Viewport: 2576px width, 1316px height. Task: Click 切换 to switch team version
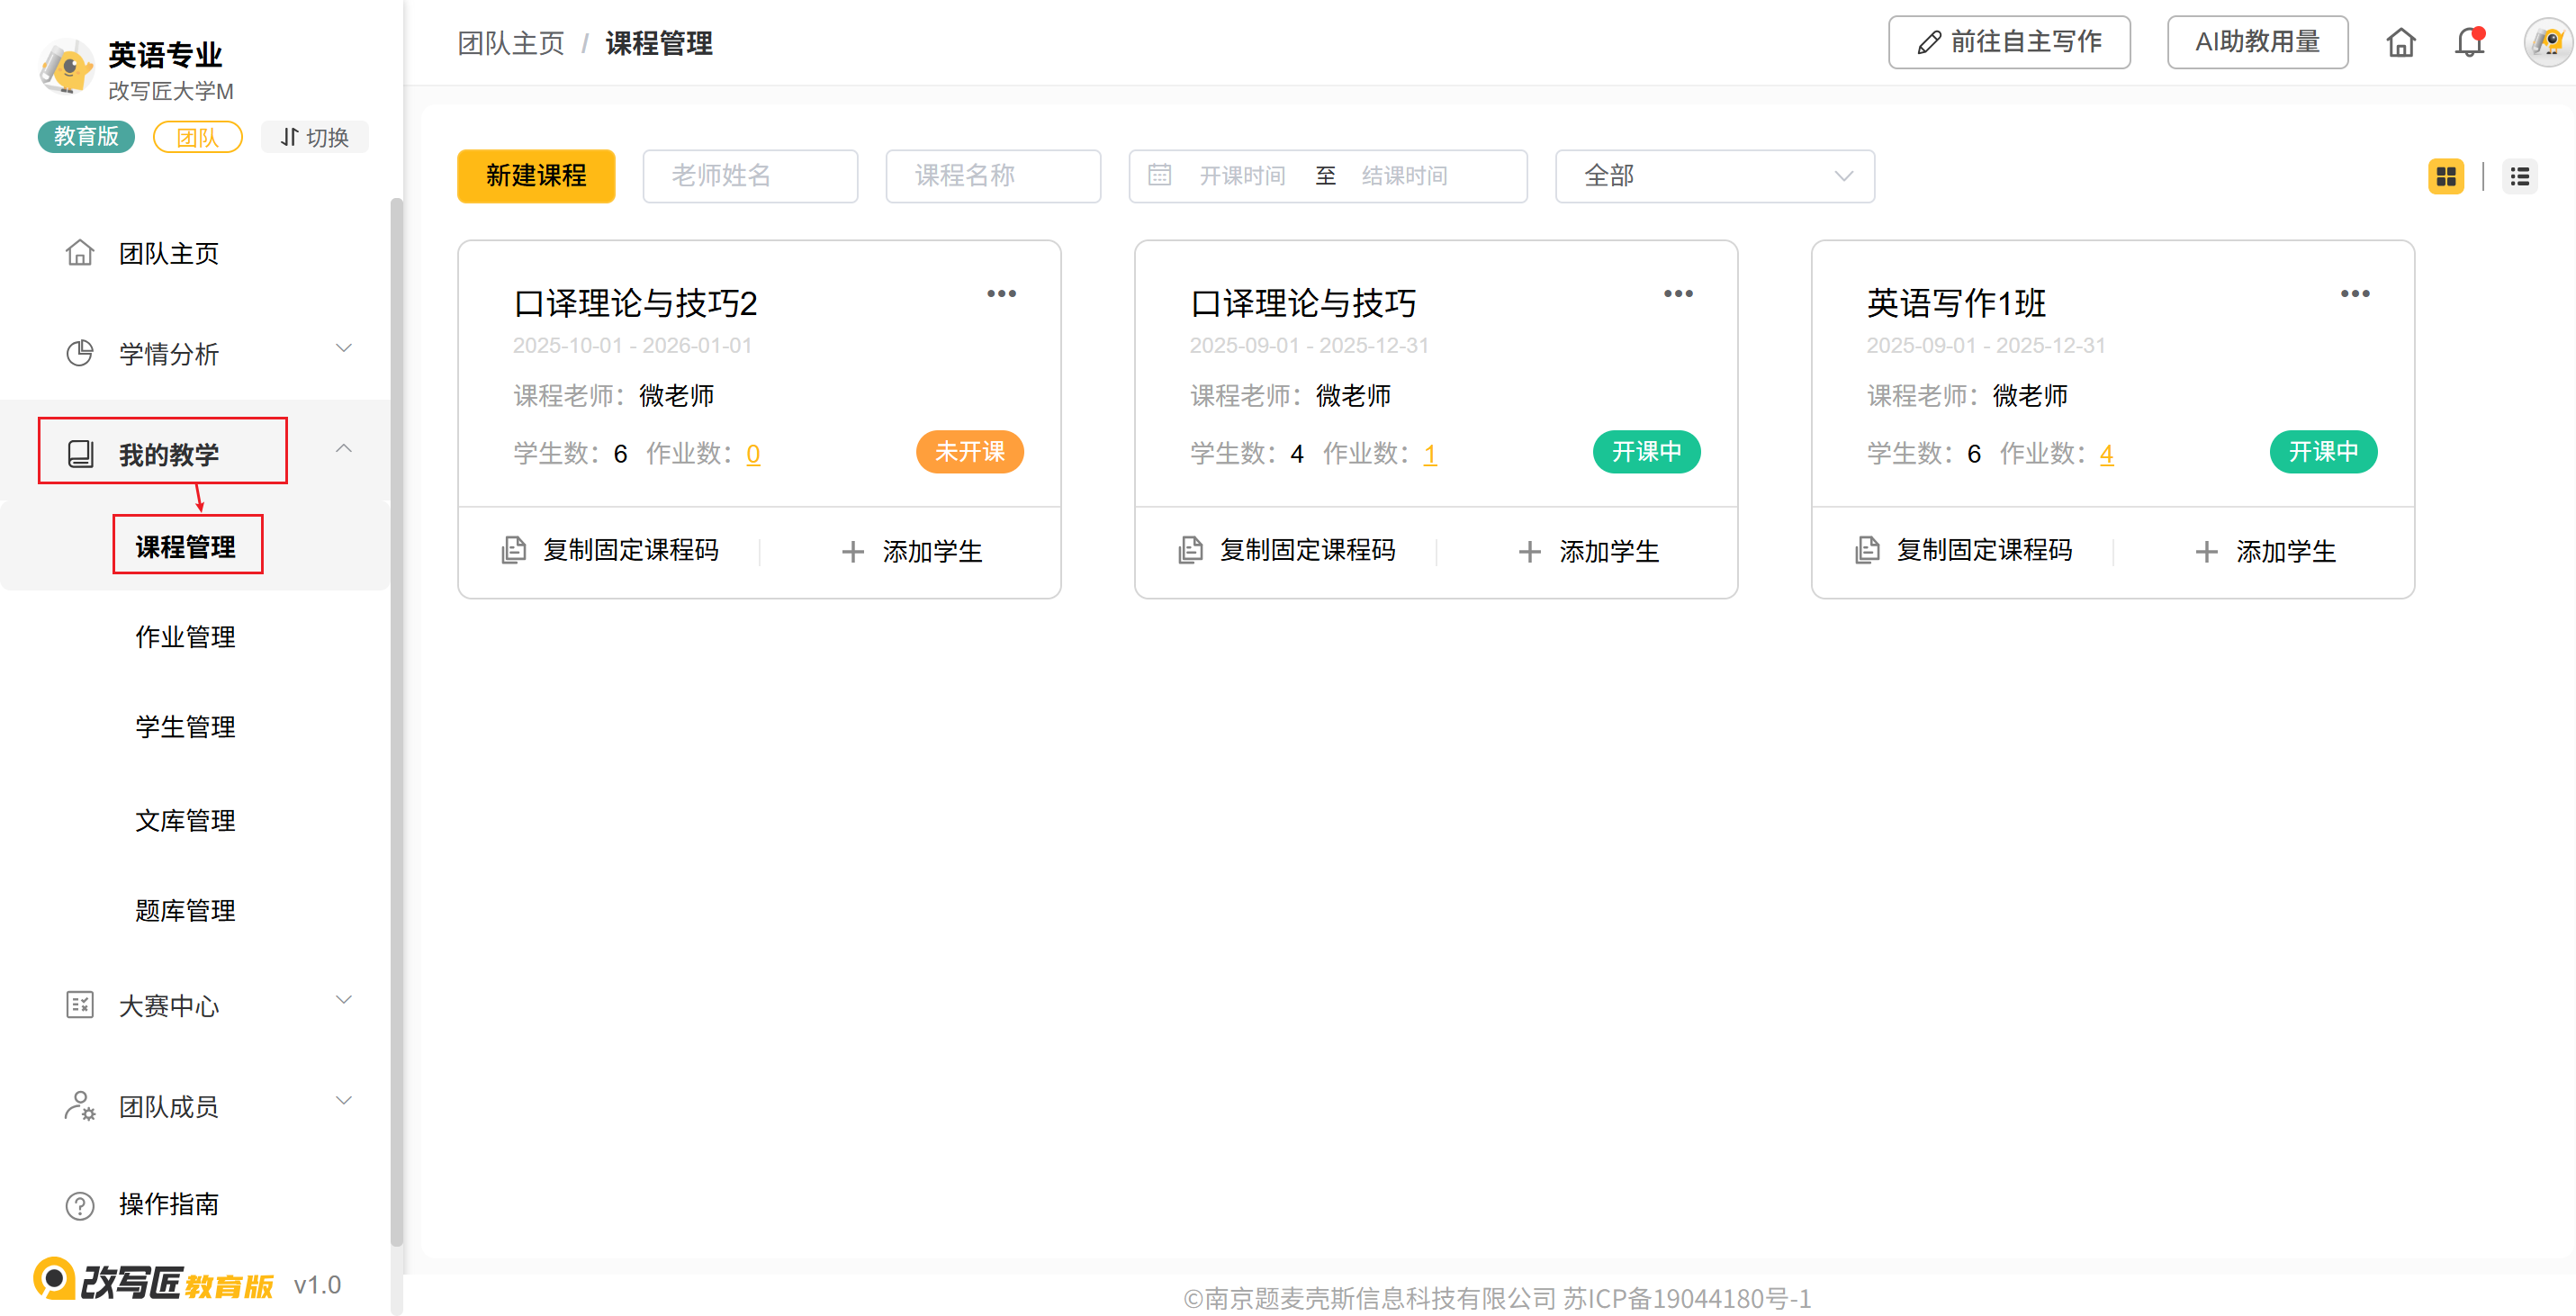315,137
